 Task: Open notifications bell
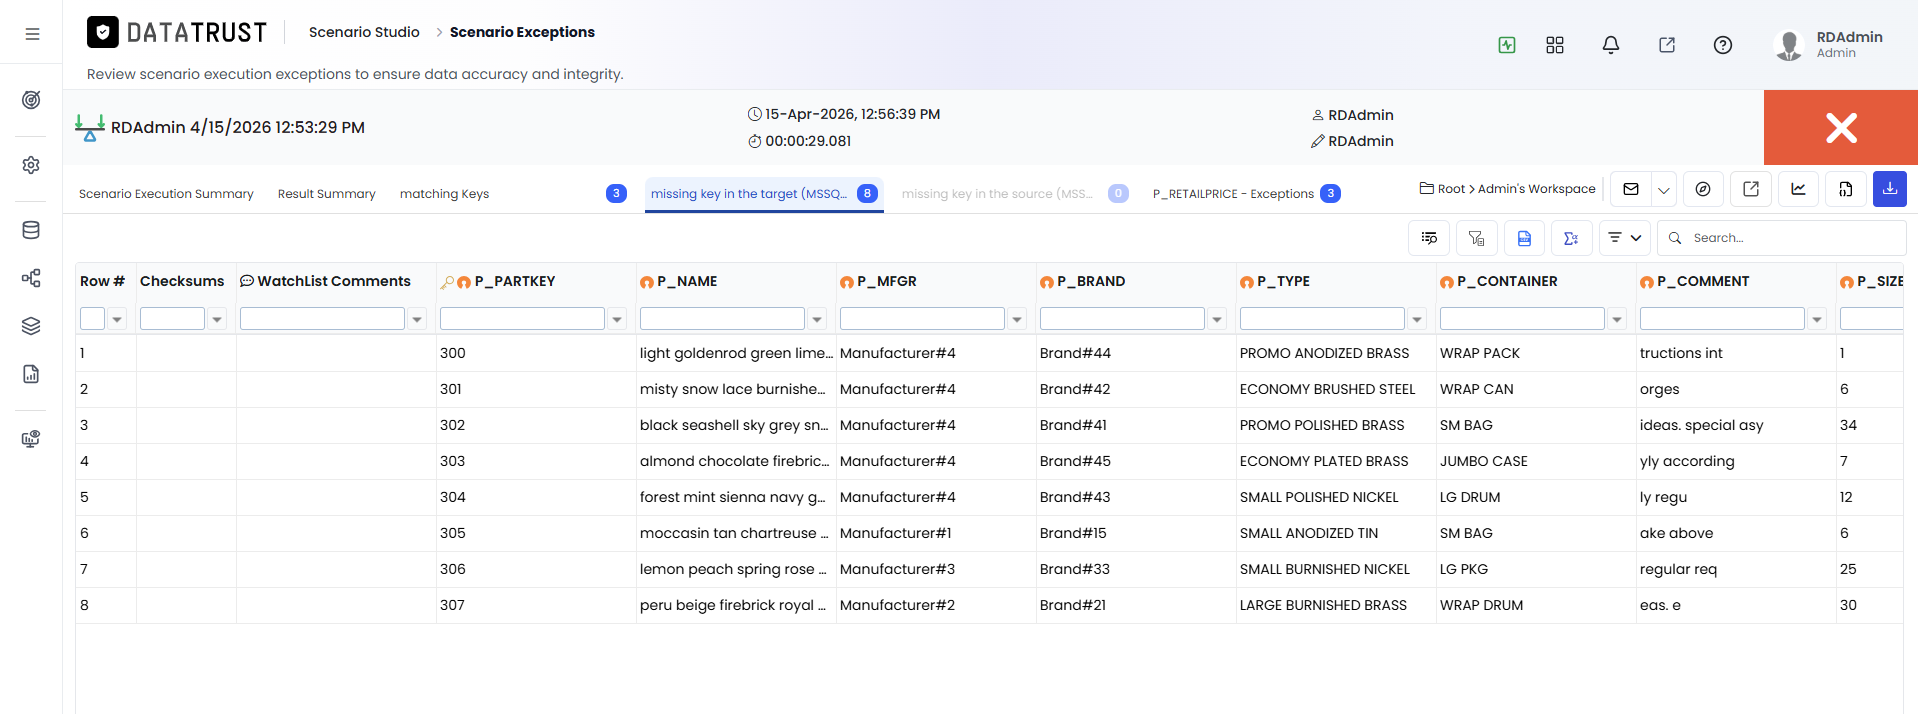(x=1611, y=45)
